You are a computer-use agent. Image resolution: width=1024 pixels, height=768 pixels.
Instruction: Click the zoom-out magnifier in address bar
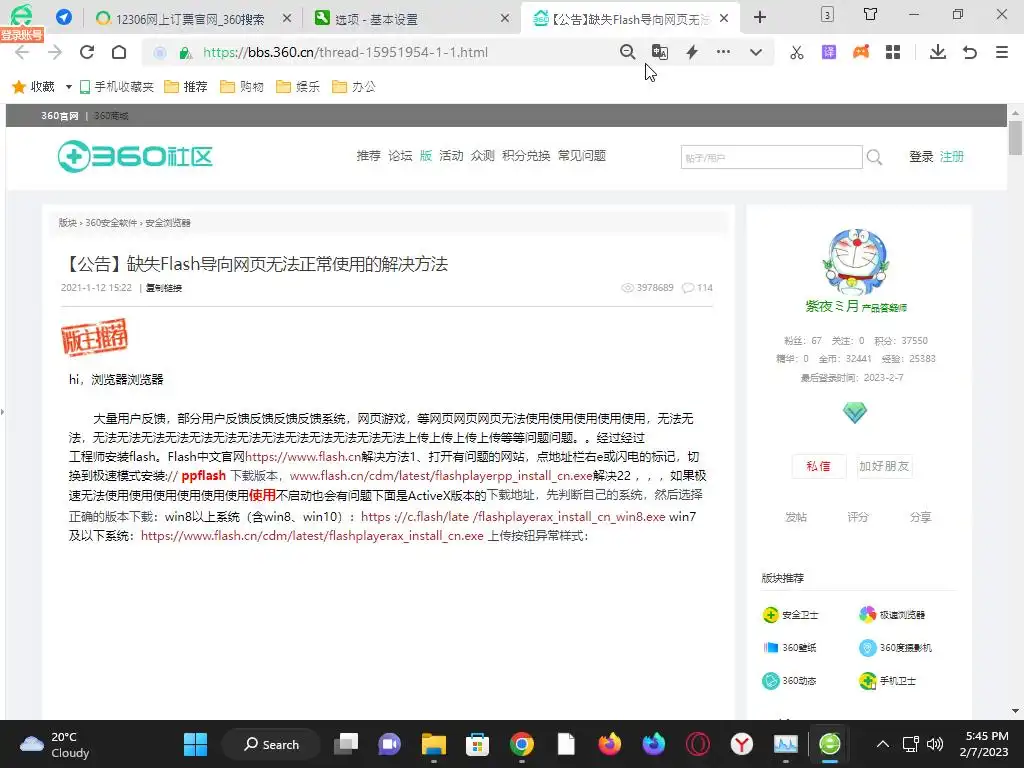pyautogui.click(x=628, y=52)
